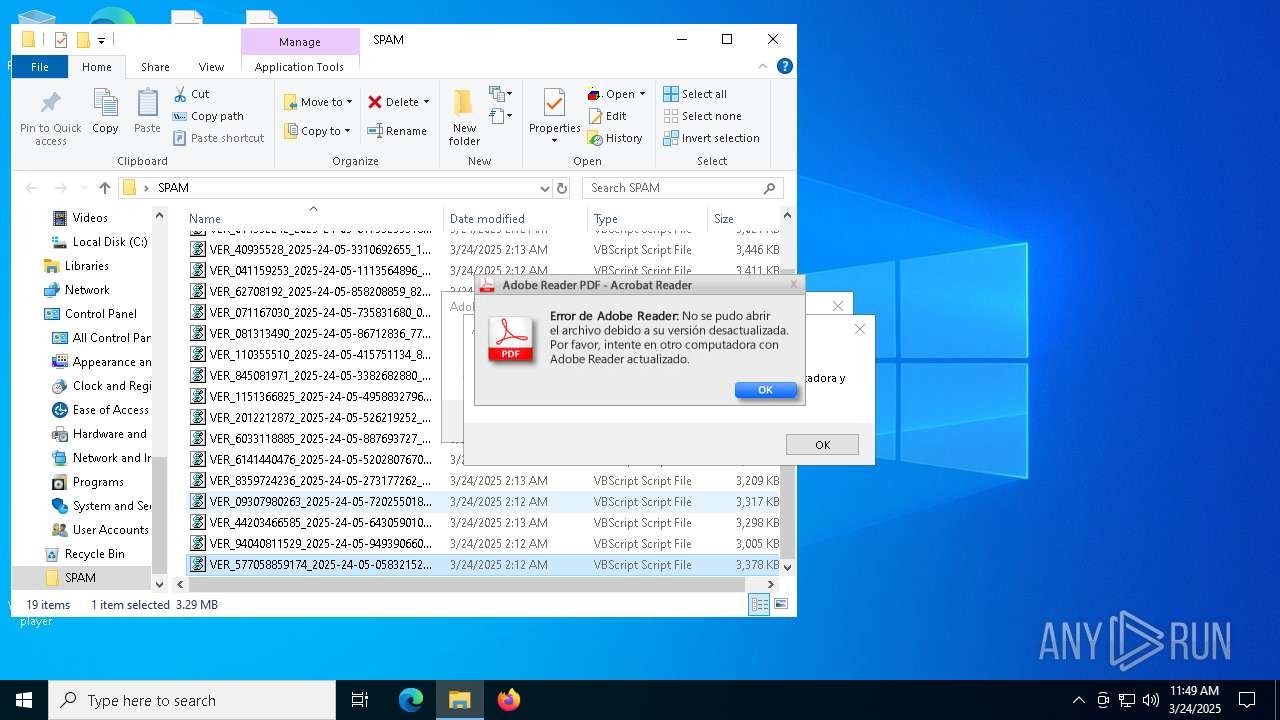Screen dimensions: 1280x720
Task: Click the Properties icon
Action: pyautogui.click(x=554, y=105)
